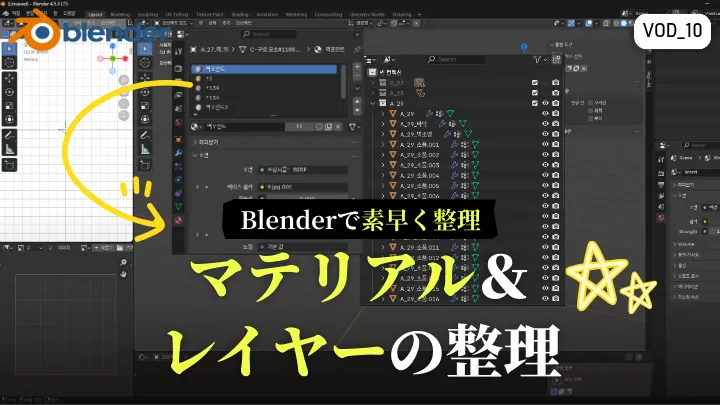Move the material slot up
Image resolution: width=720 pixels, height=405 pixels.
[357, 101]
